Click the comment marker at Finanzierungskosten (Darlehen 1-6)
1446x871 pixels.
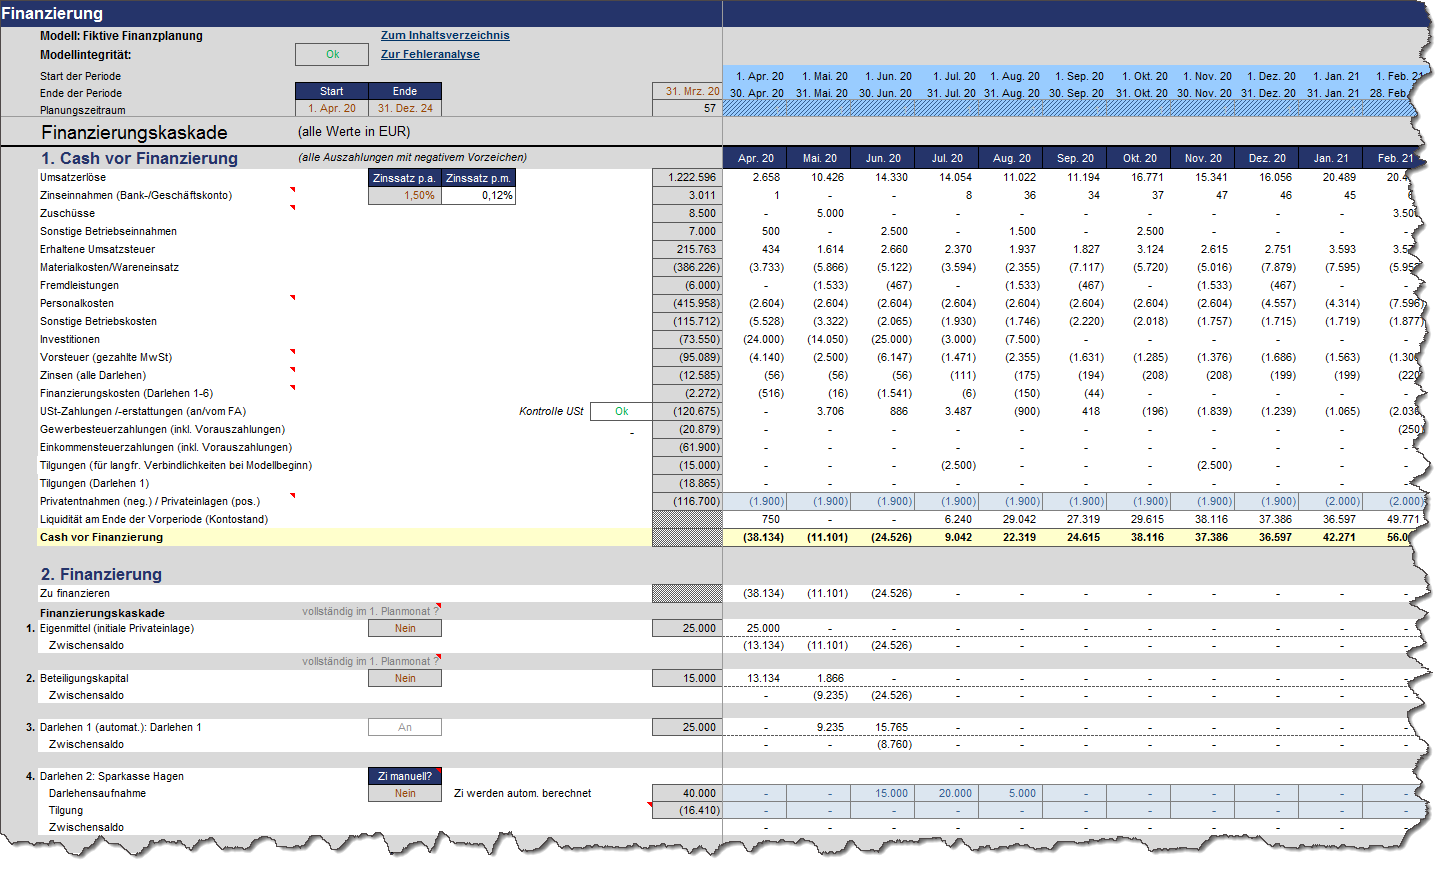tap(292, 387)
